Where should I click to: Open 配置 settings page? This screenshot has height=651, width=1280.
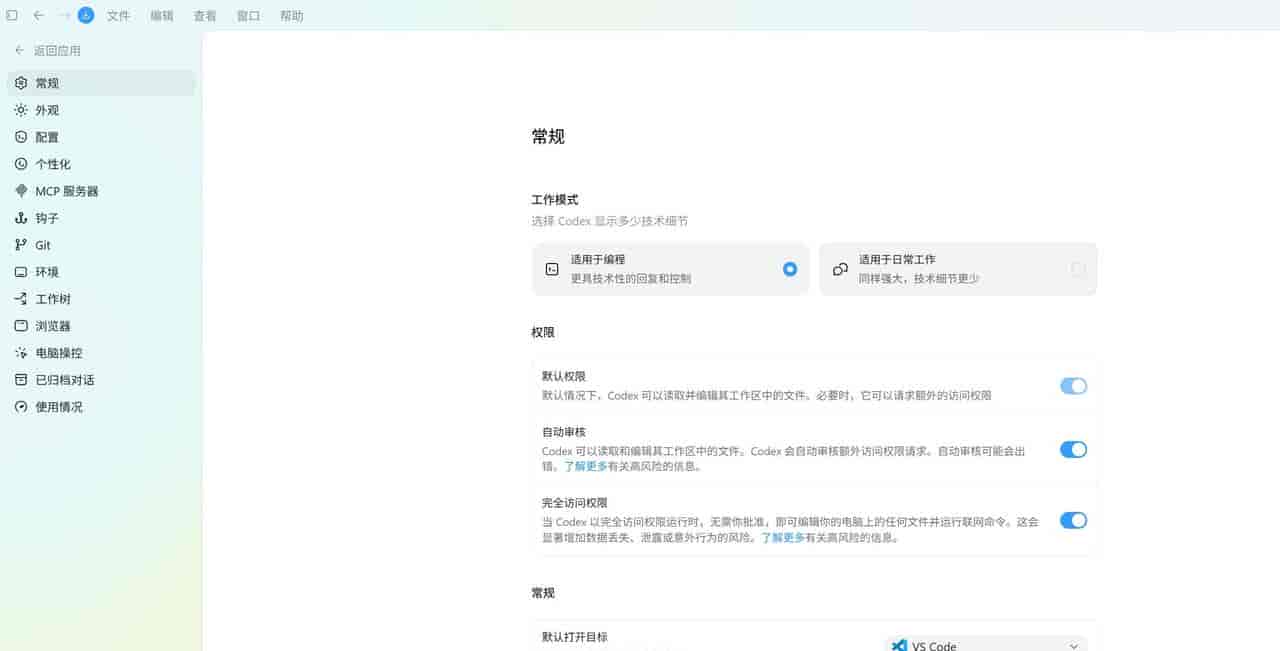coord(101,137)
